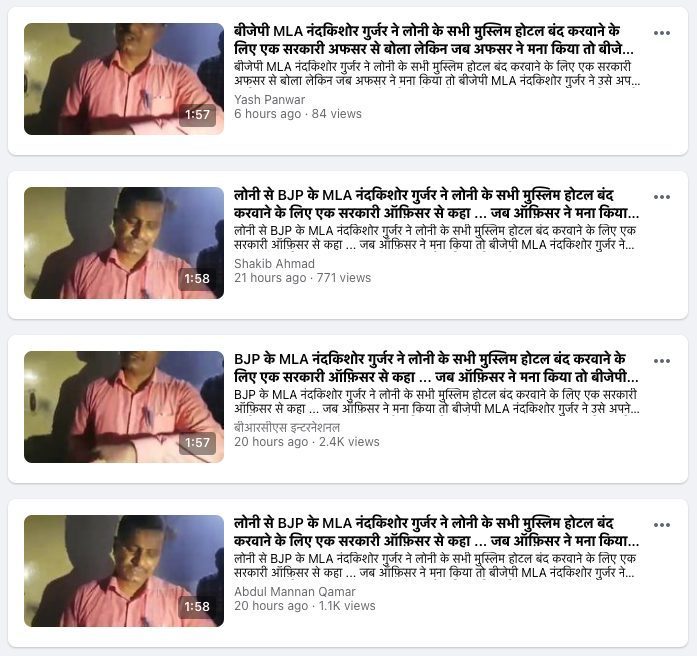Open options menu for Yash Panwar video

[661, 33]
